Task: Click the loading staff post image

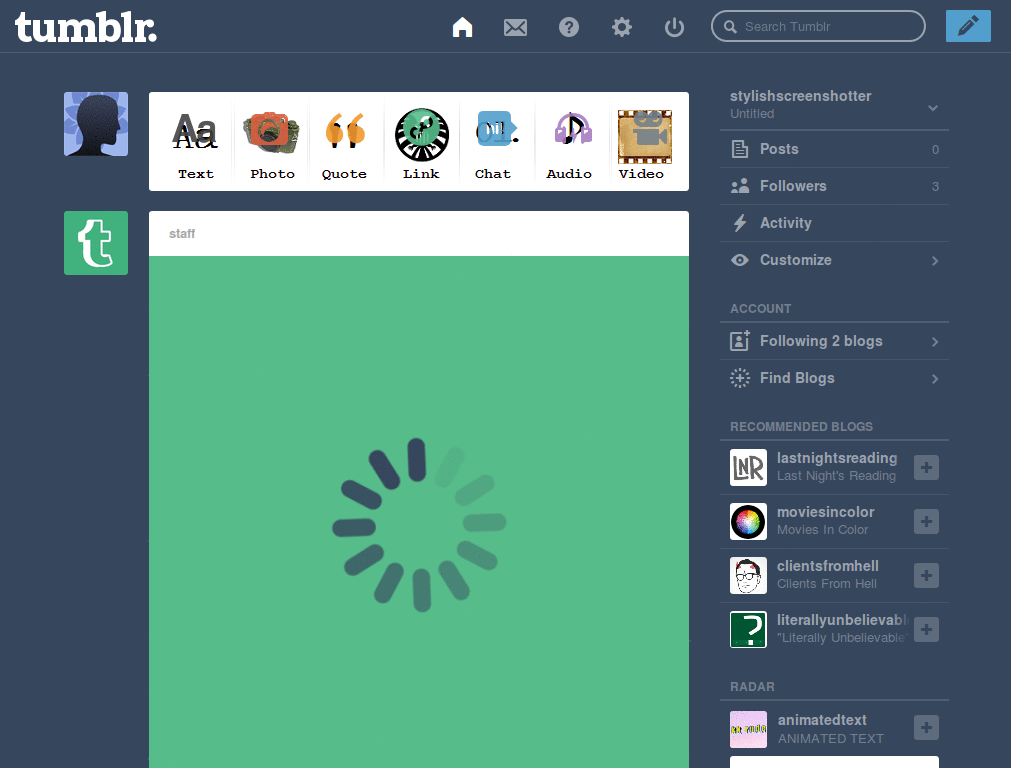Action: [x=419, y=512]
